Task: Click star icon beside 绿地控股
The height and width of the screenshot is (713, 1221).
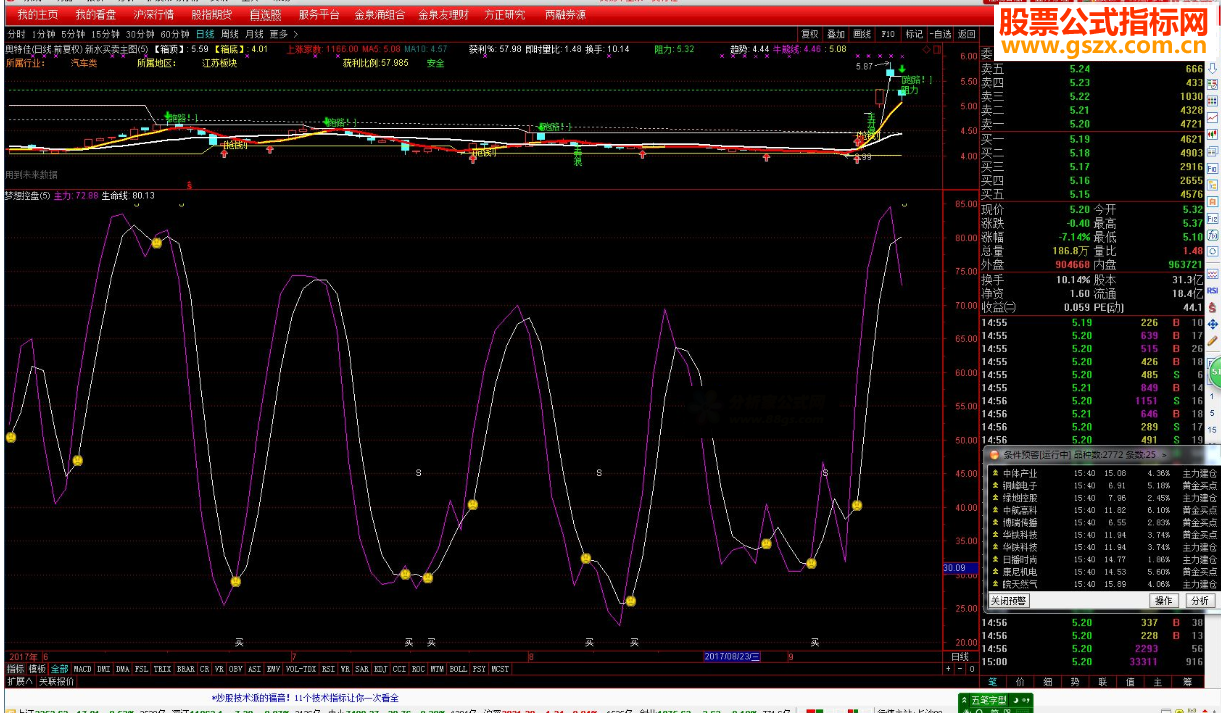Action: pyautogui.click(x=995, y=498)
